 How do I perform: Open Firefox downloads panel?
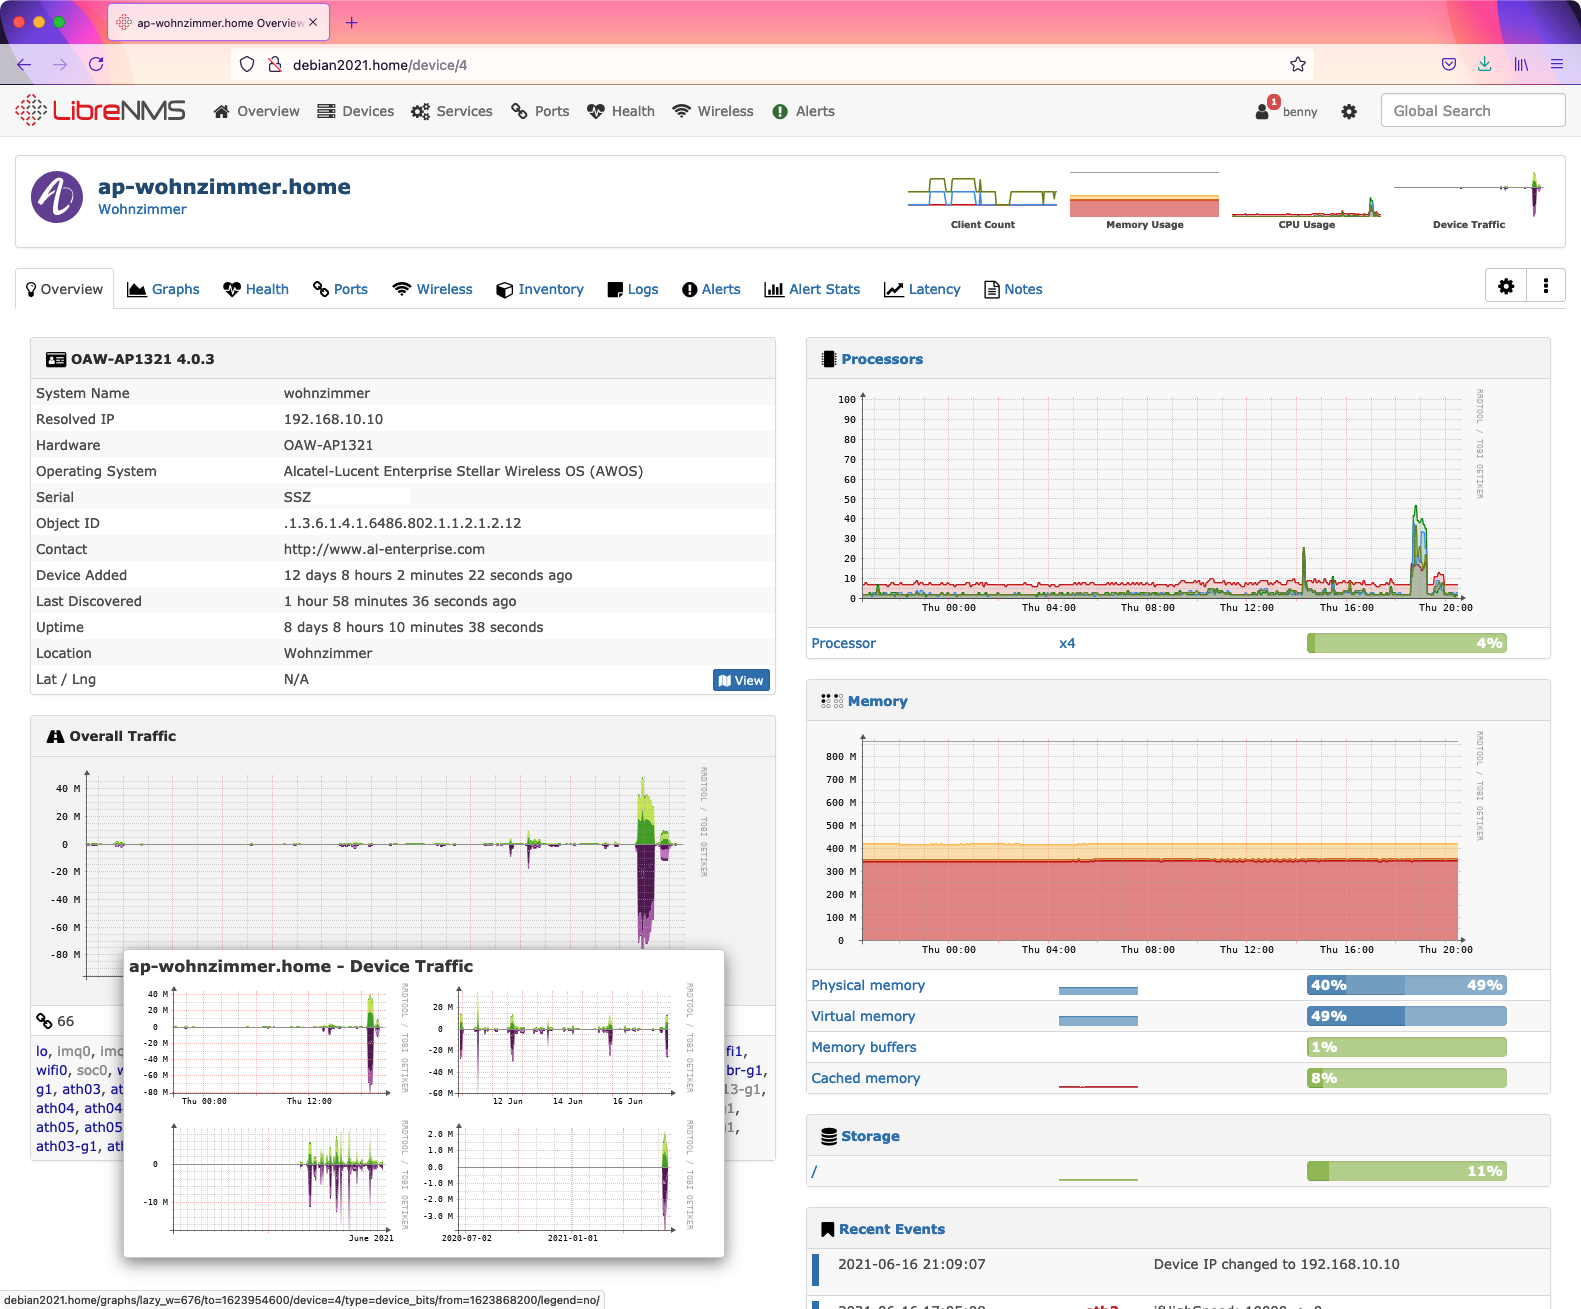pos(1484,65)
